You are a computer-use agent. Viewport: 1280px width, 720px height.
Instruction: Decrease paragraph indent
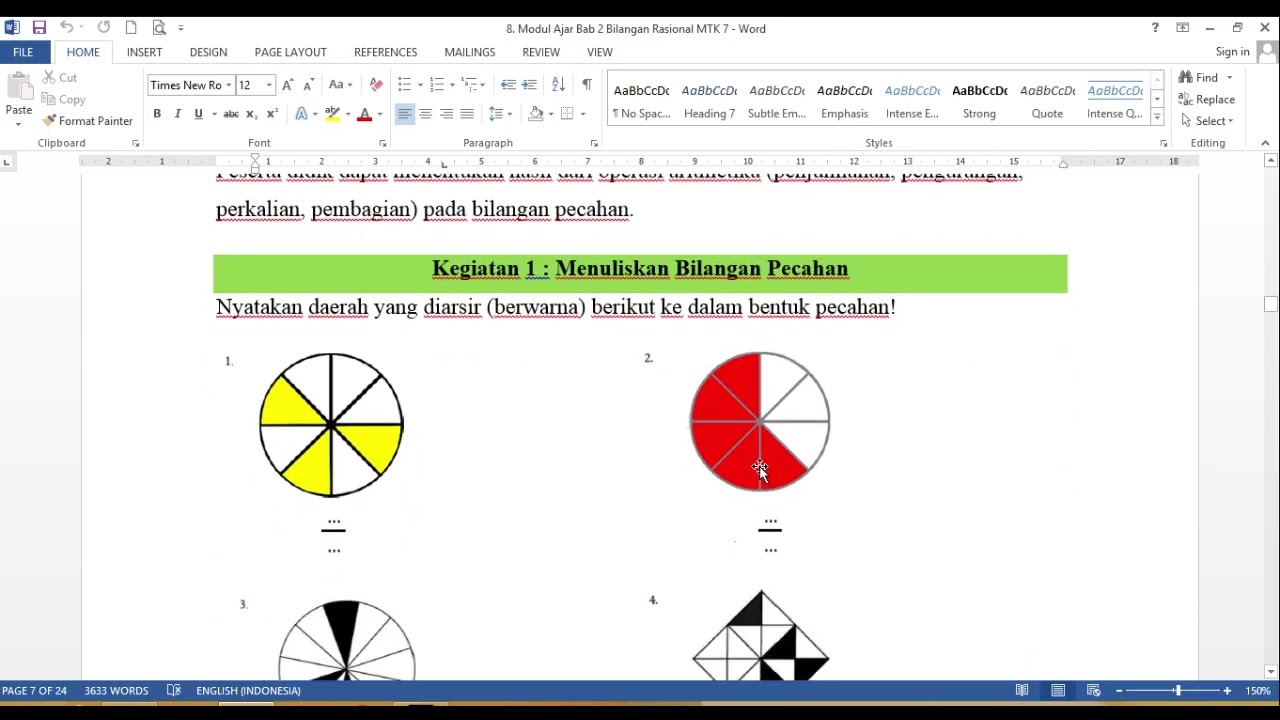coord(508,85)
